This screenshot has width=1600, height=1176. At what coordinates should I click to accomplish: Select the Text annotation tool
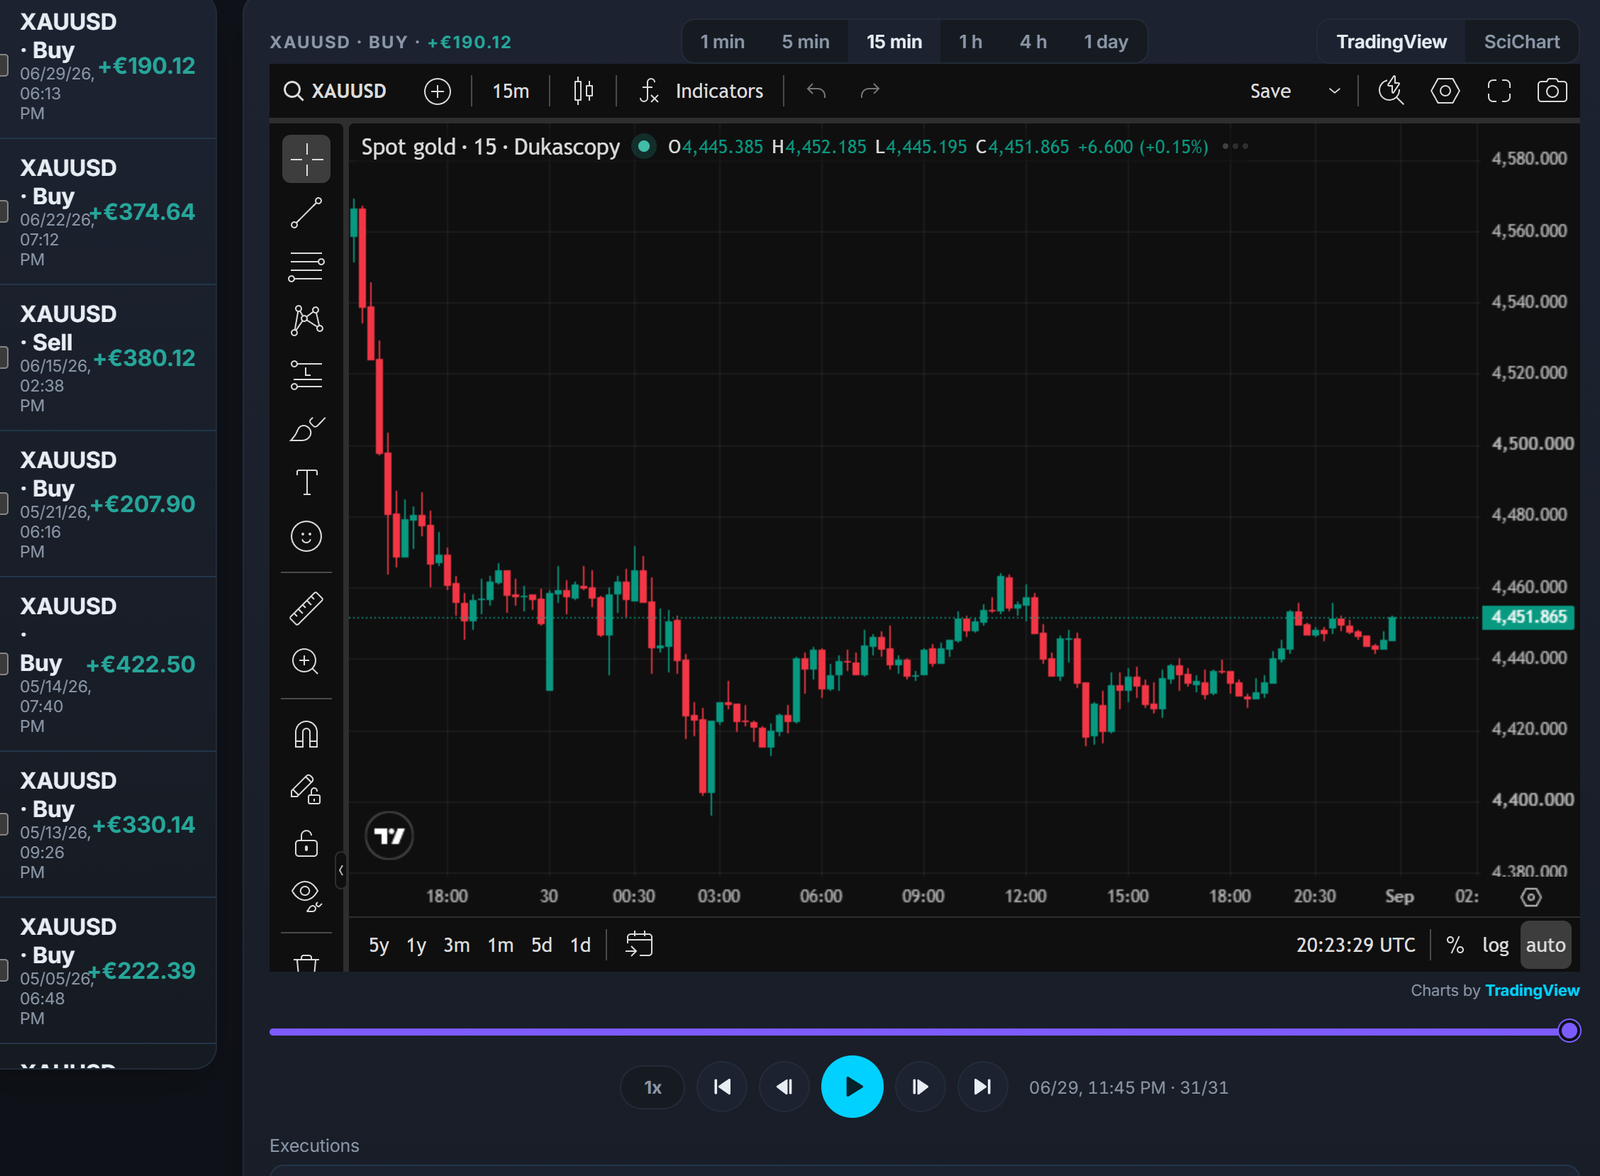coord(306,483)
